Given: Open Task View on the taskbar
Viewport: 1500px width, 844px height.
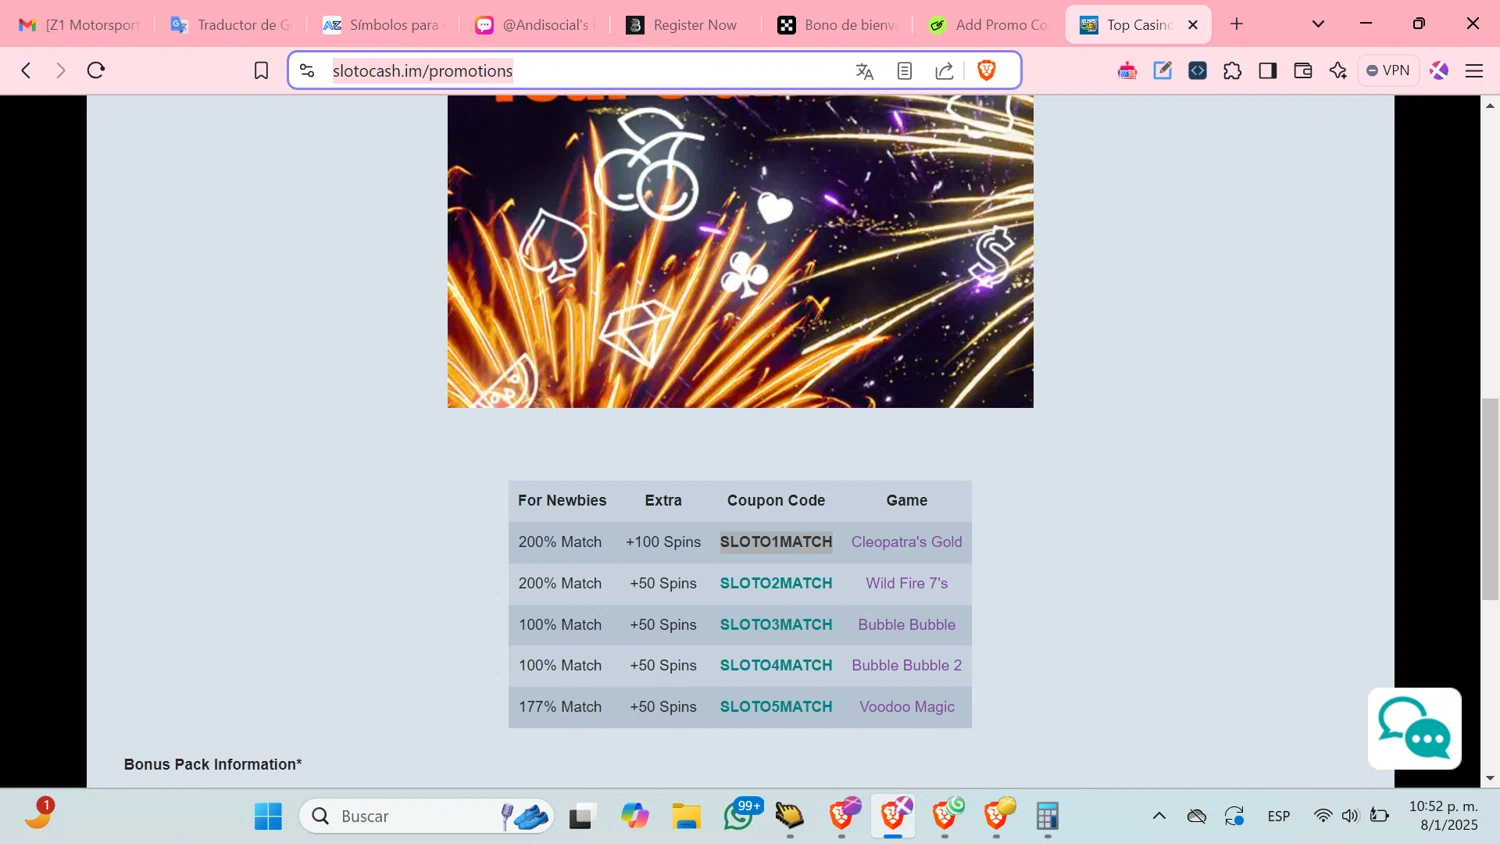Looking at the screenshot, I should point(582,816).
